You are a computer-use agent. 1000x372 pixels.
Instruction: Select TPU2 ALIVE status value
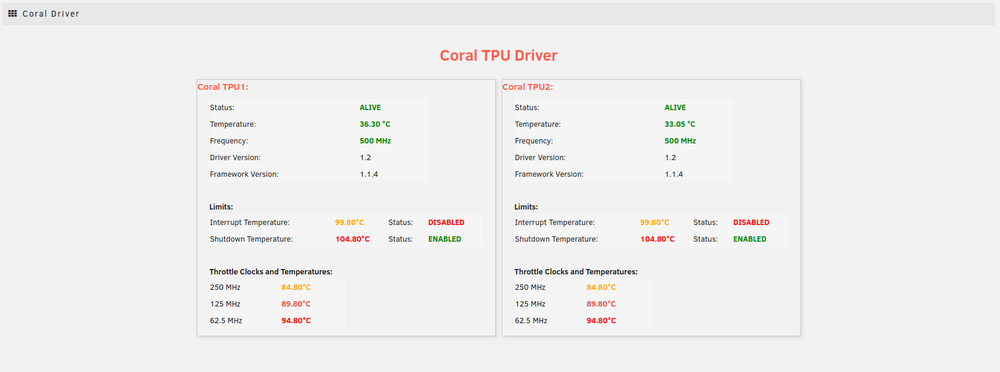[x=675, y=108]
